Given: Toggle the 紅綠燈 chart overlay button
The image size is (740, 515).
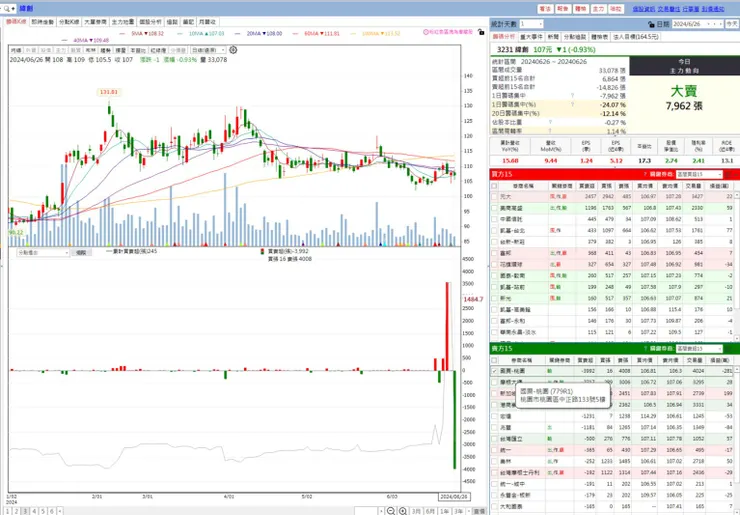Looking at the screenshot, I should pyautogui.click(x=158, y=50).
